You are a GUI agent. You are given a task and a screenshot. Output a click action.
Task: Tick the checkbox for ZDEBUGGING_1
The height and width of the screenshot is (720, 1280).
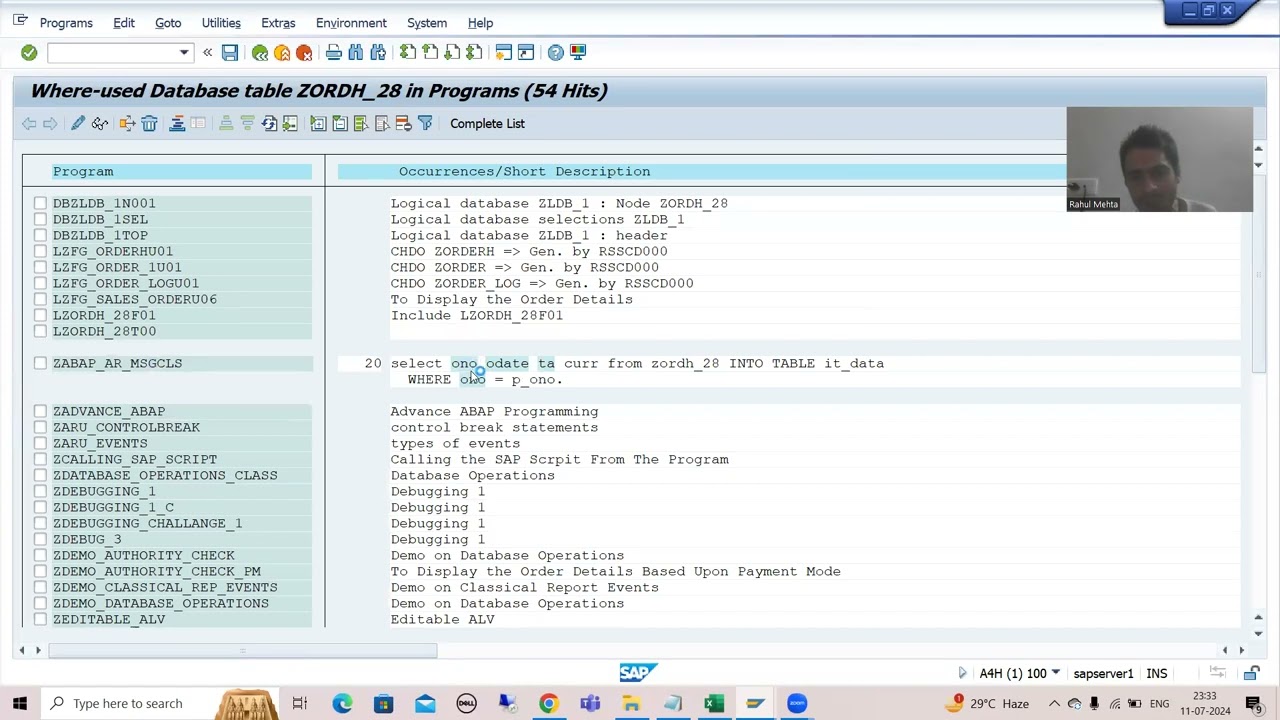[x=40, y=491]
